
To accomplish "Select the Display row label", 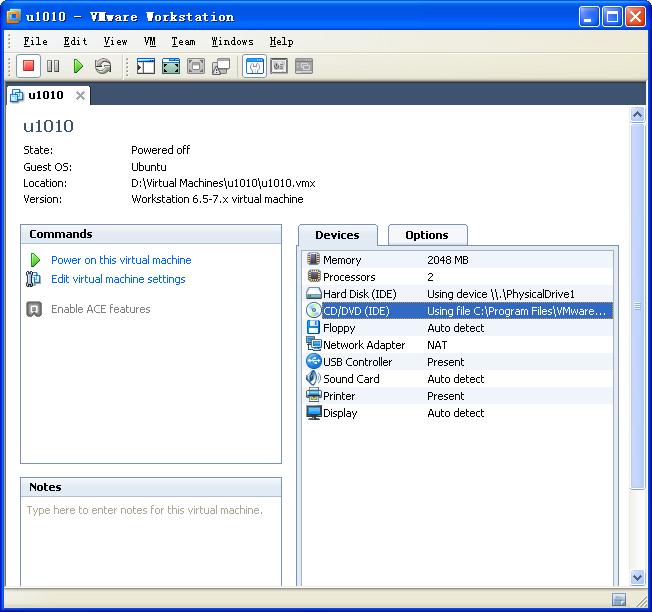I will [340, 414].
